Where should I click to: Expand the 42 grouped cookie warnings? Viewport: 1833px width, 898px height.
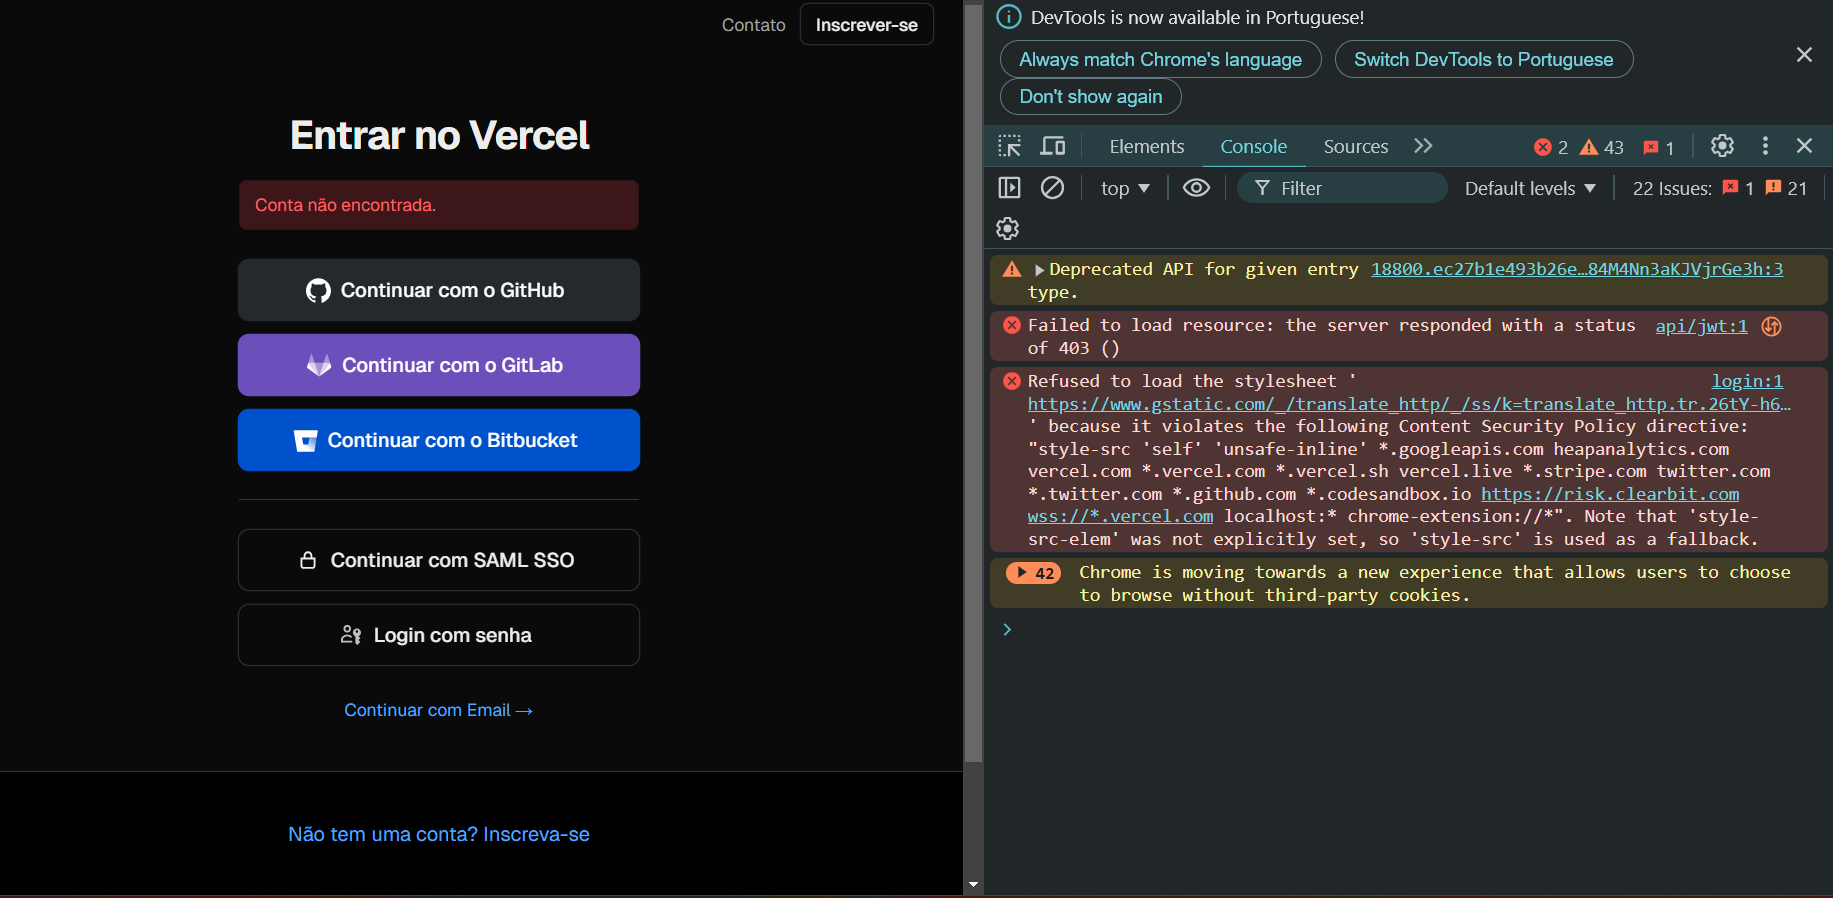point(1033,573)
